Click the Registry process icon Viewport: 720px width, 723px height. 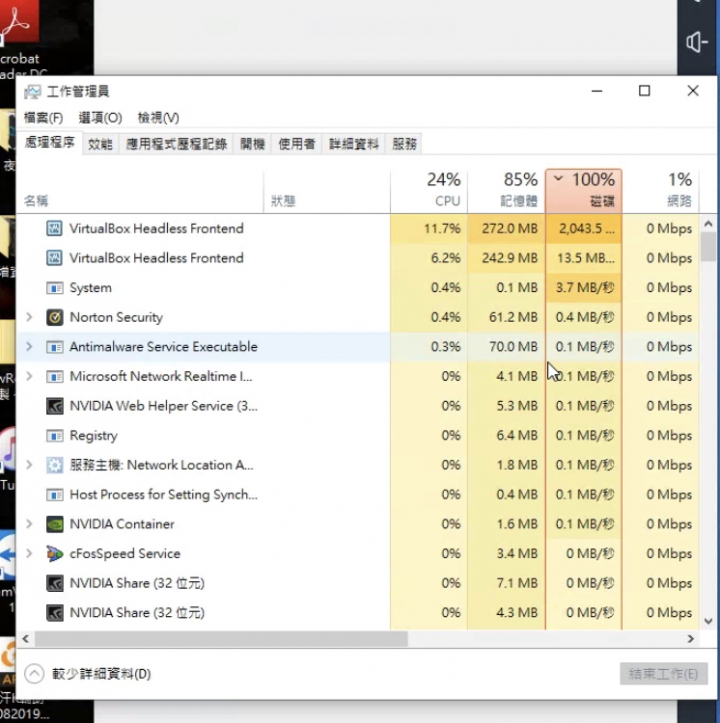[54, 435]
